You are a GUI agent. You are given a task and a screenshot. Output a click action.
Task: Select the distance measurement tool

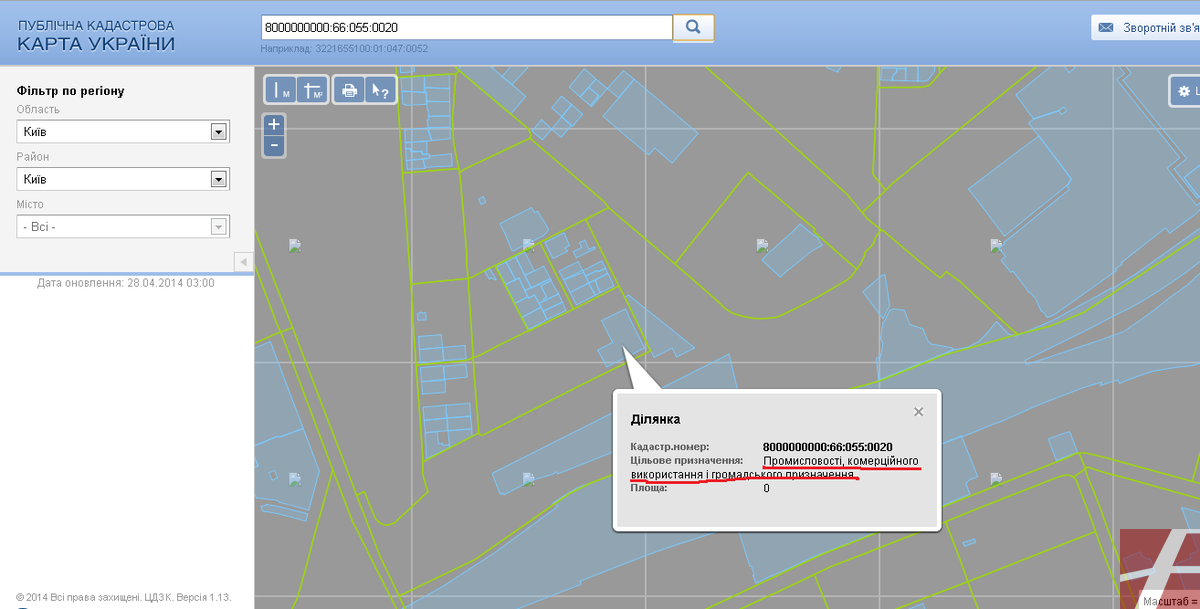(280, 90)
